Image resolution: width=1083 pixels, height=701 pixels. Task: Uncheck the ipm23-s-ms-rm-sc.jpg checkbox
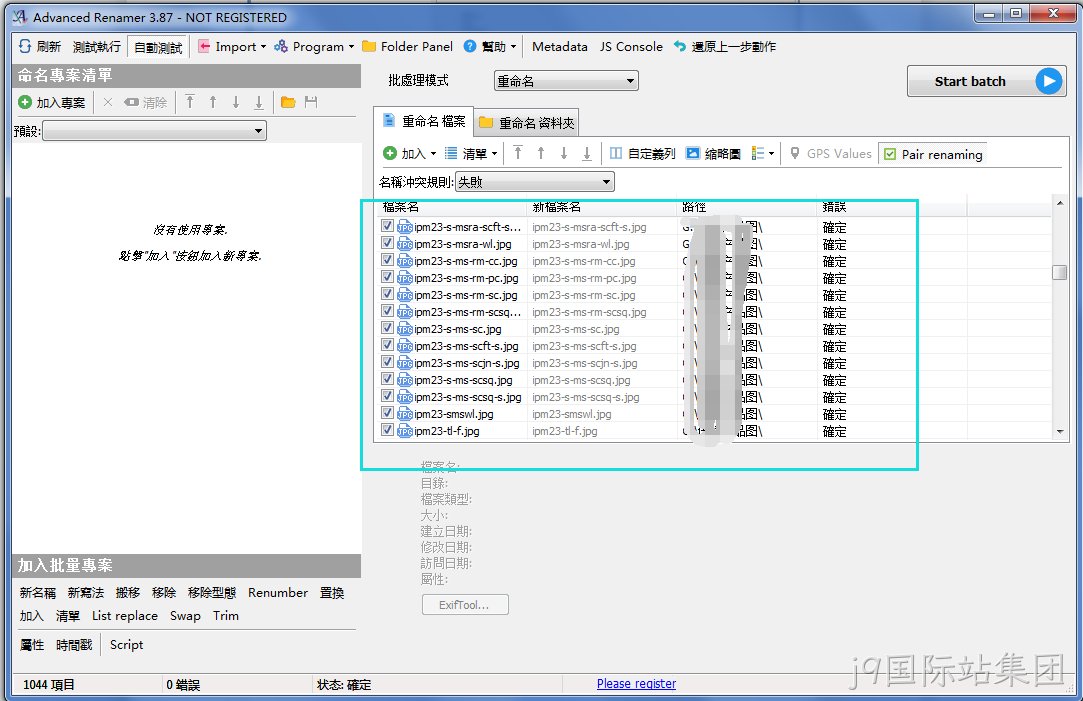tap(387, 294)
